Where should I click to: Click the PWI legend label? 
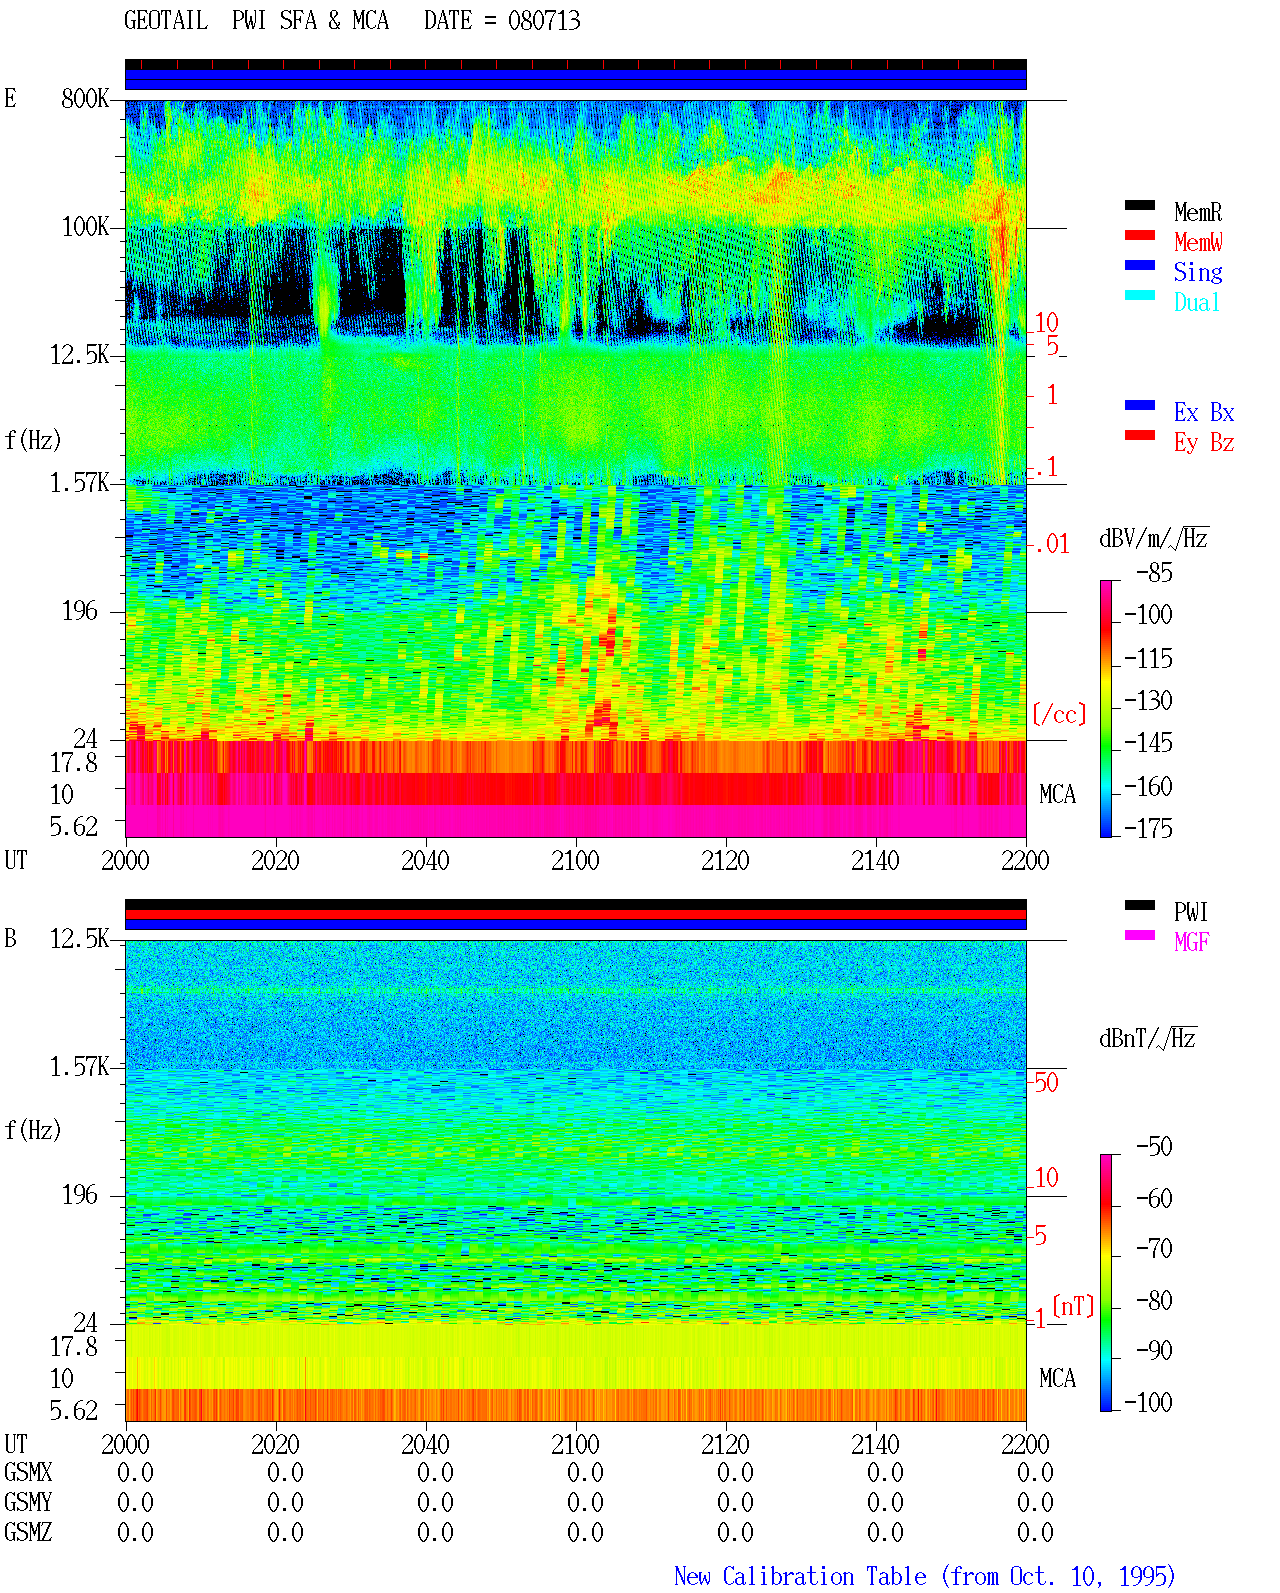click(x=1191, y=912)
